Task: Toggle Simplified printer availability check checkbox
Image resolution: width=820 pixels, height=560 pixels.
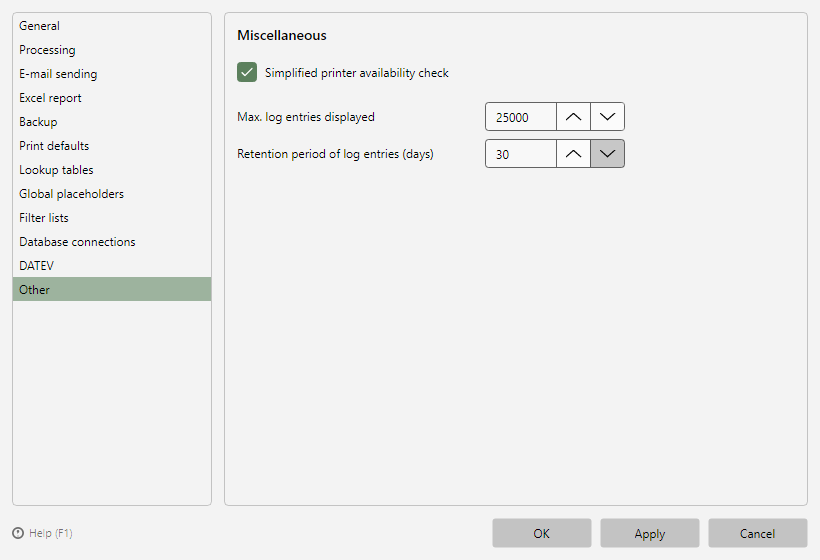Action: [x=247, y=72]
